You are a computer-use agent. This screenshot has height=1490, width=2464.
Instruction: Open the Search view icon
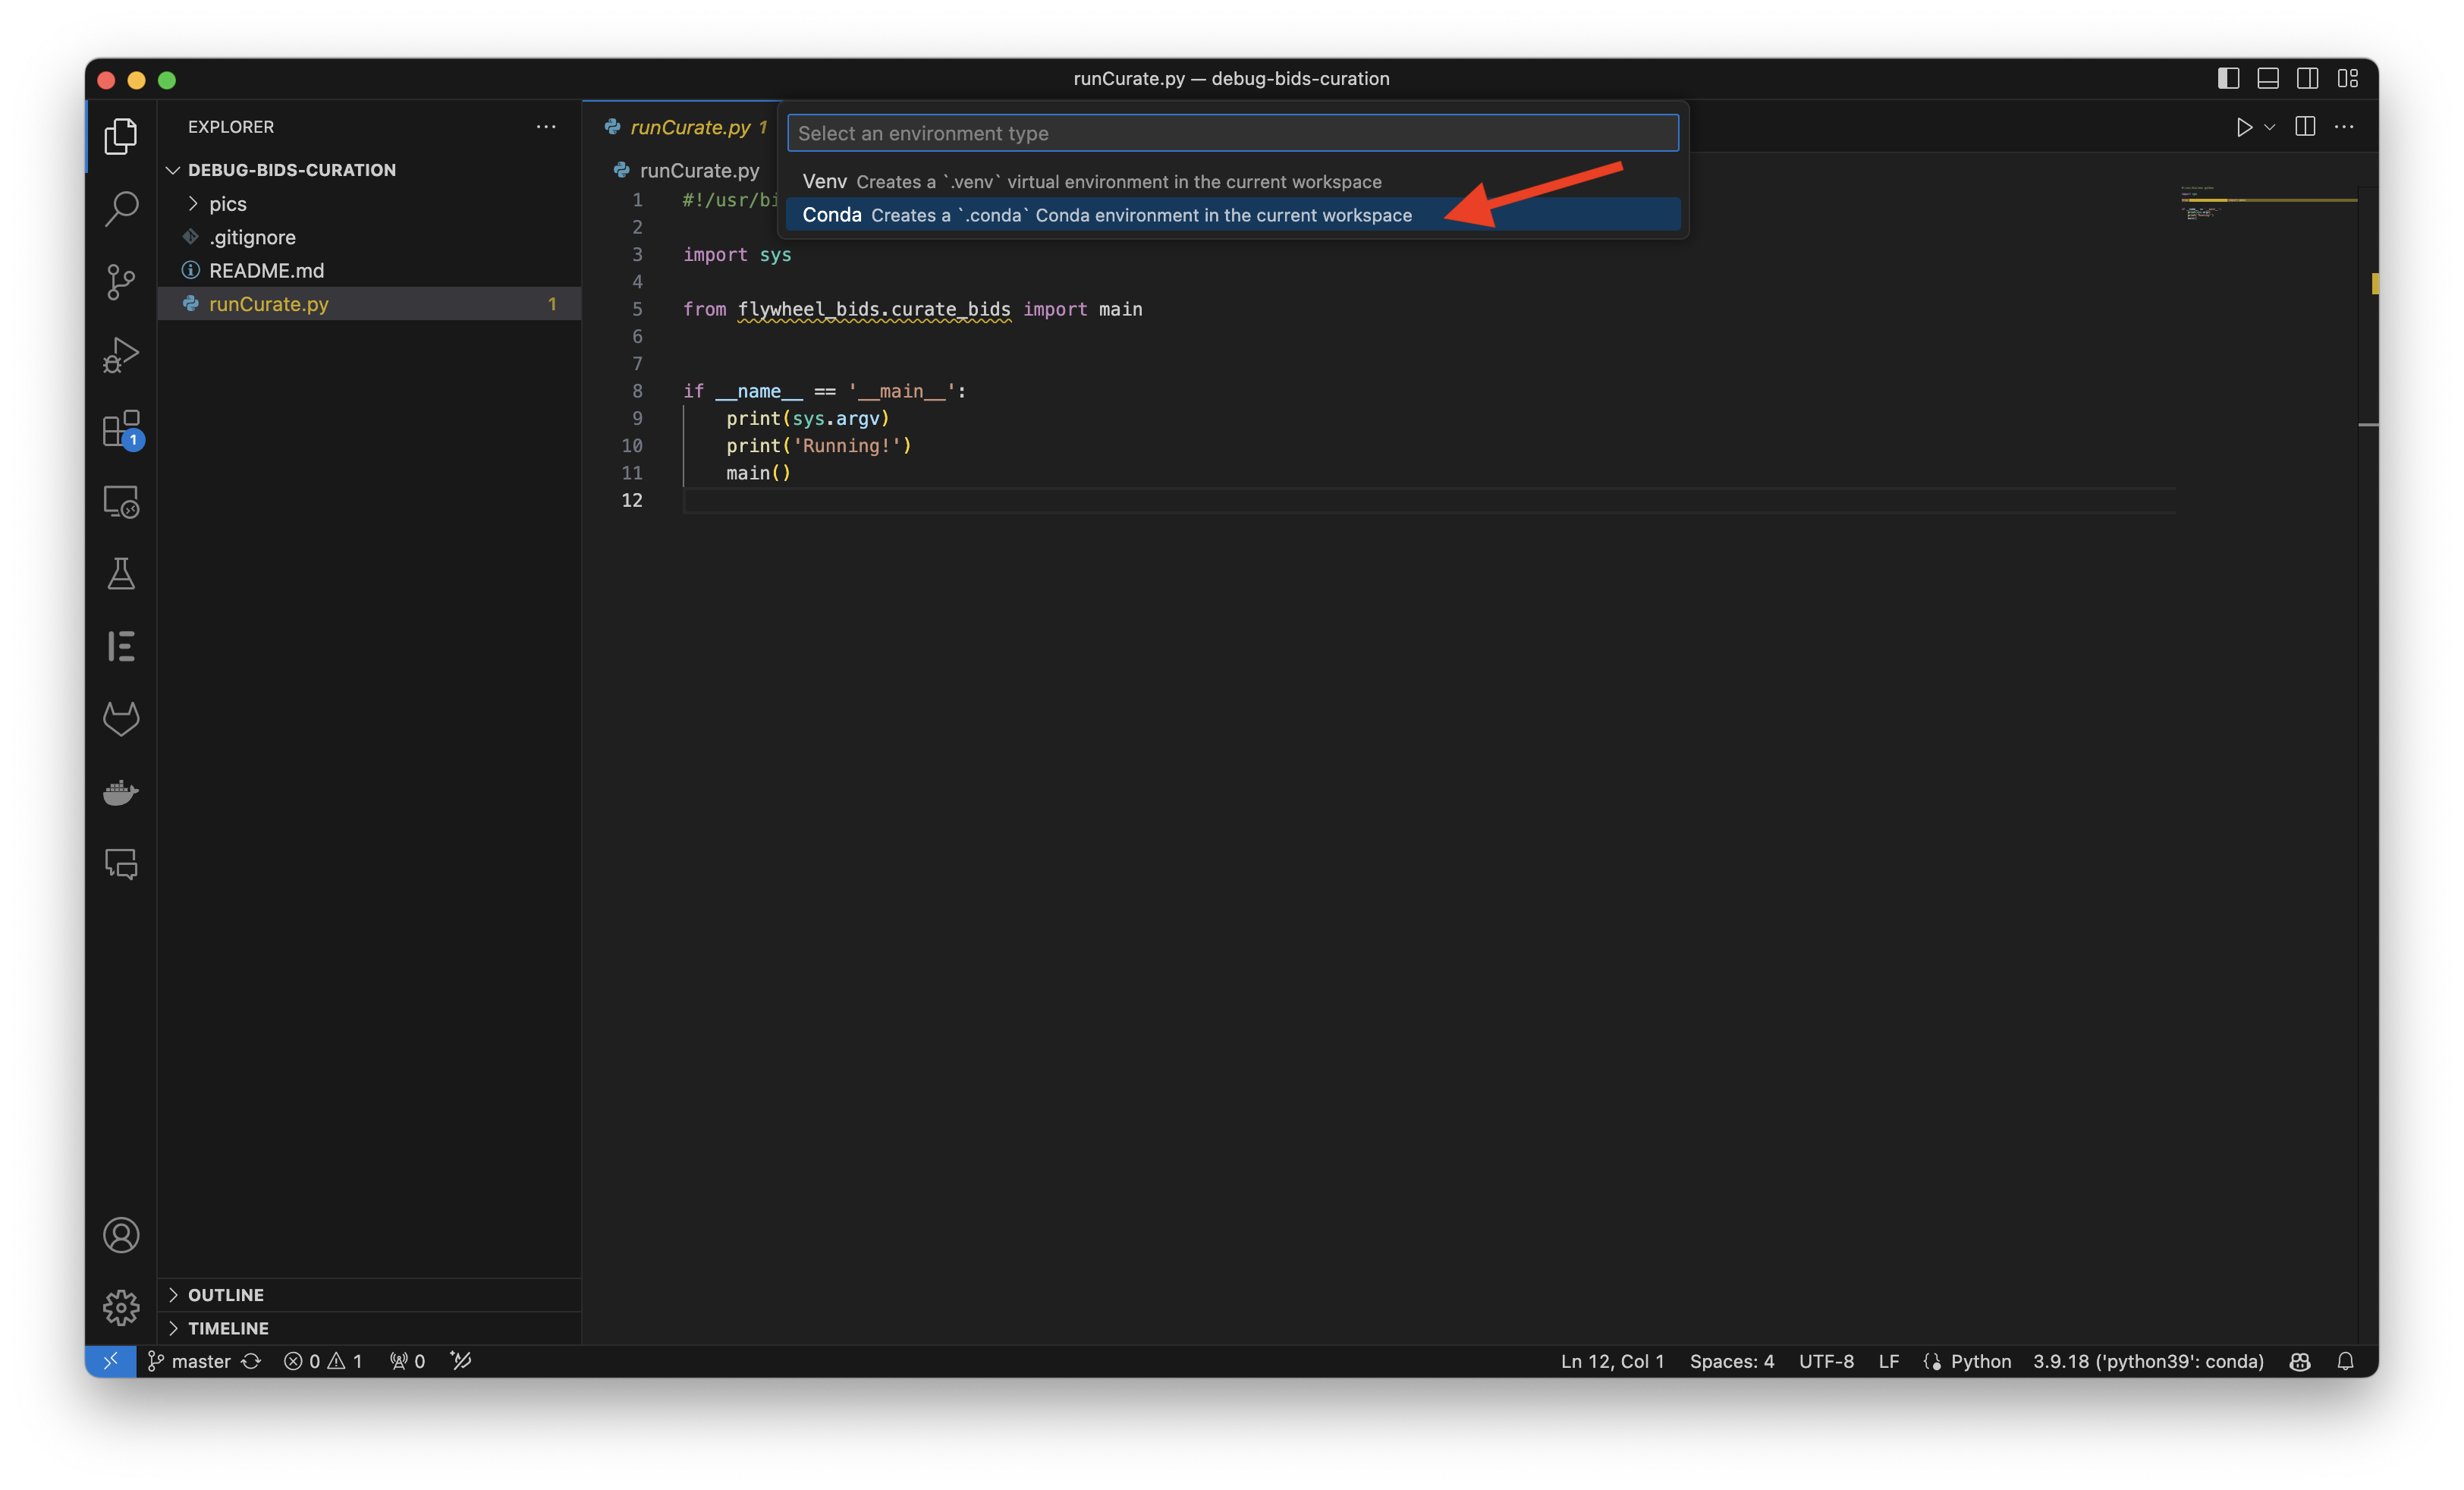click(x=121, y=208)
